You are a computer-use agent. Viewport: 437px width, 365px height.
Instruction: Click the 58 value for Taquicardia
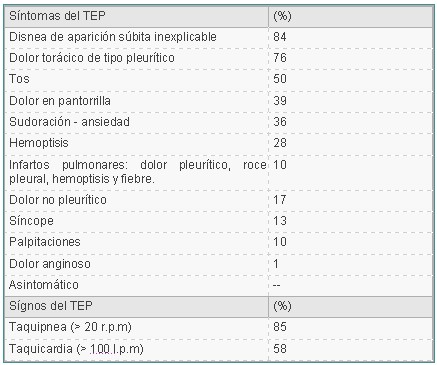point(280,349)
